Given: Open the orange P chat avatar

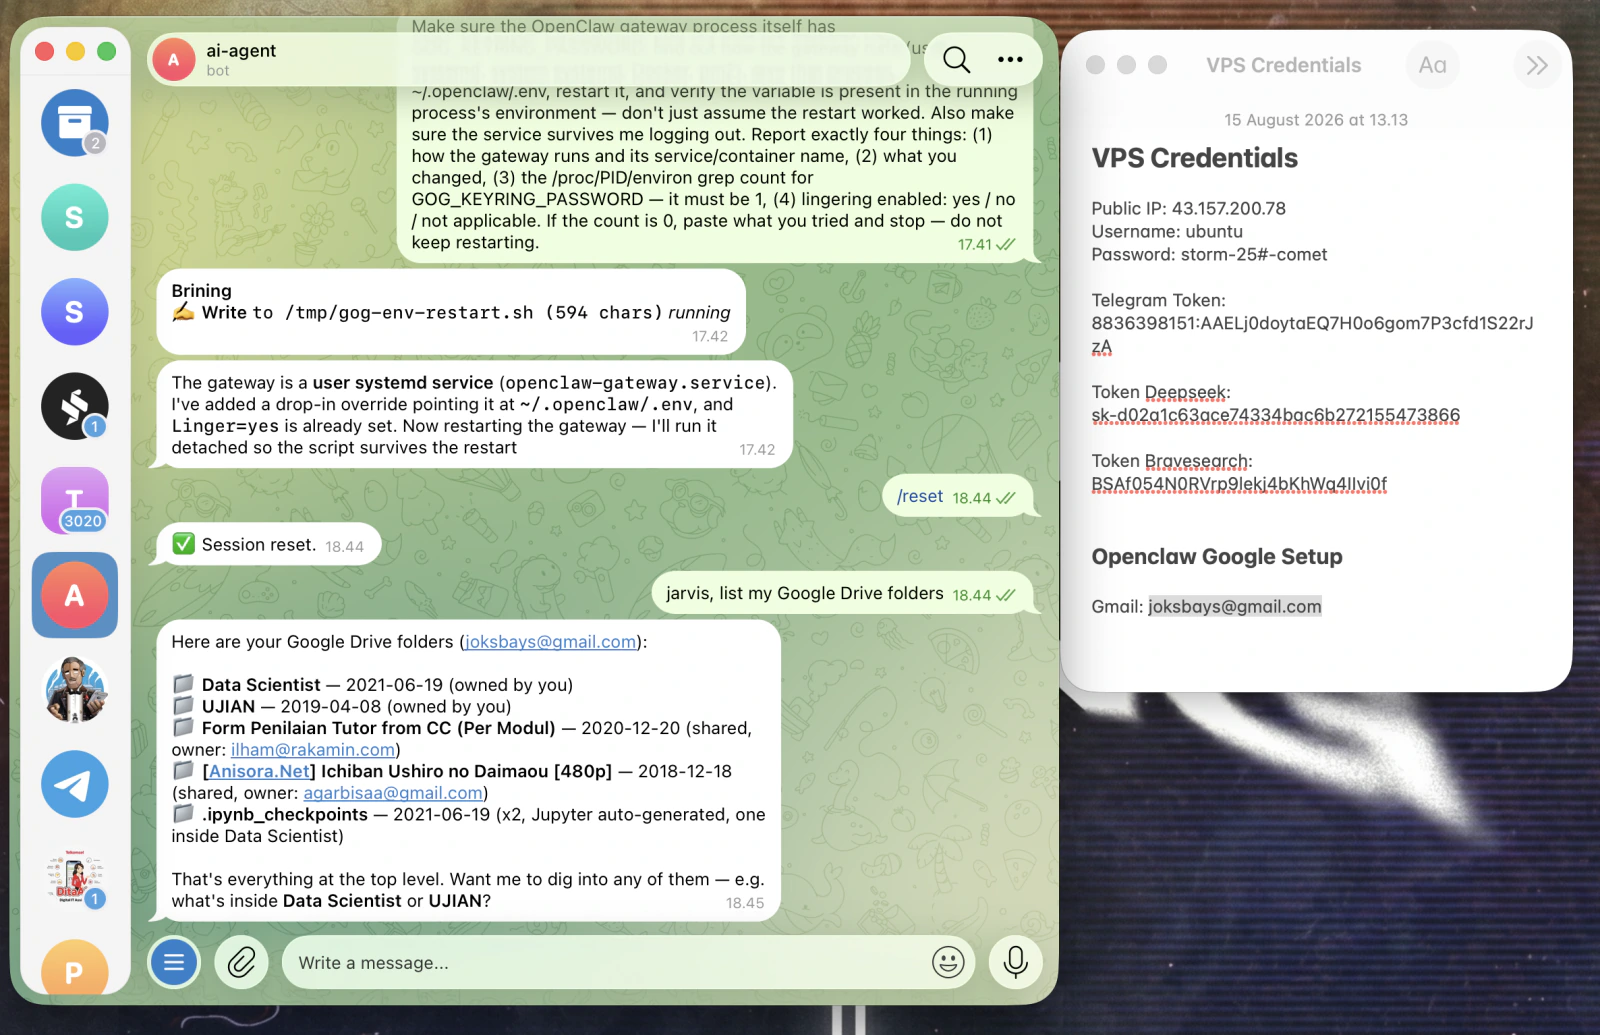Looking at the screenshot, I should (74, 968).
